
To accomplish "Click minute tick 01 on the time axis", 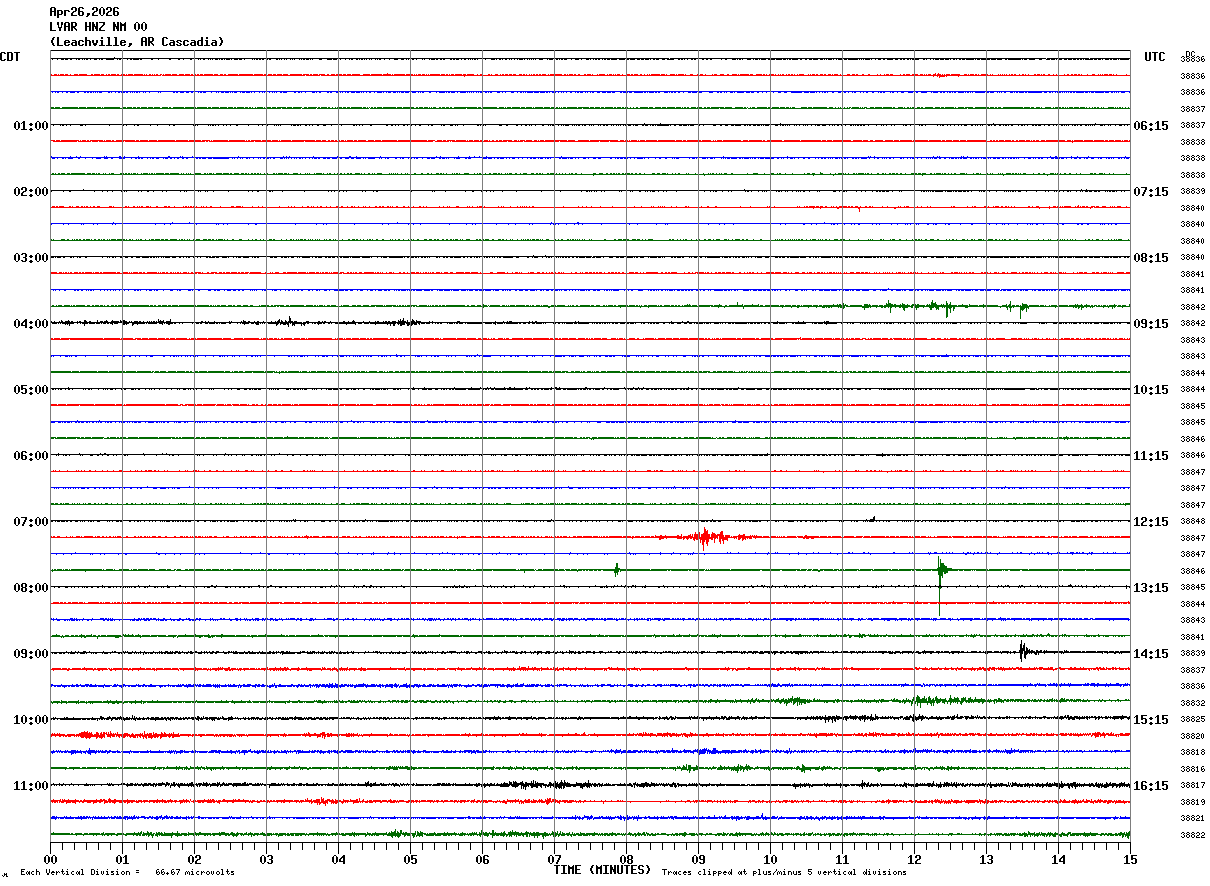I will (x=122, y=859).
